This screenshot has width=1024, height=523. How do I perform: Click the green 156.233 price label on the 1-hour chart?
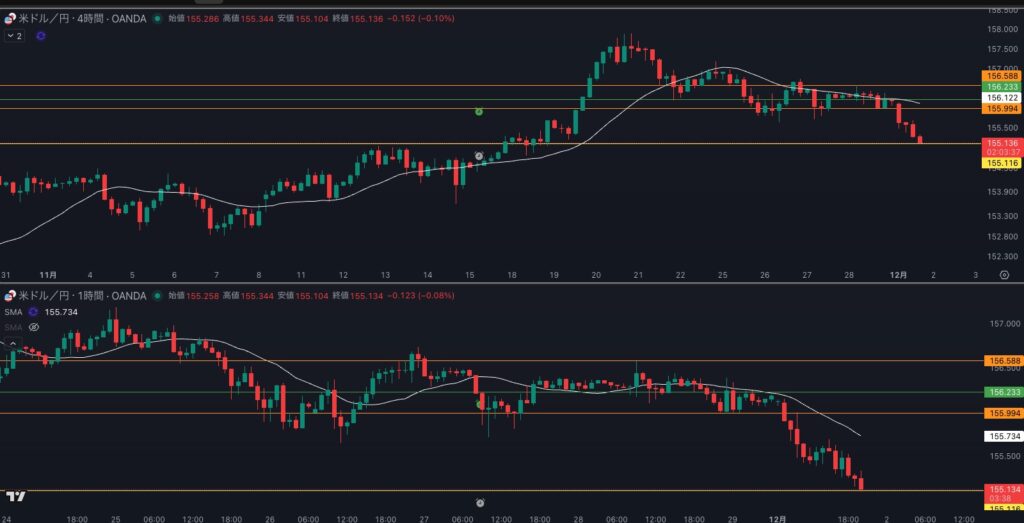(x=1002, y=393)
